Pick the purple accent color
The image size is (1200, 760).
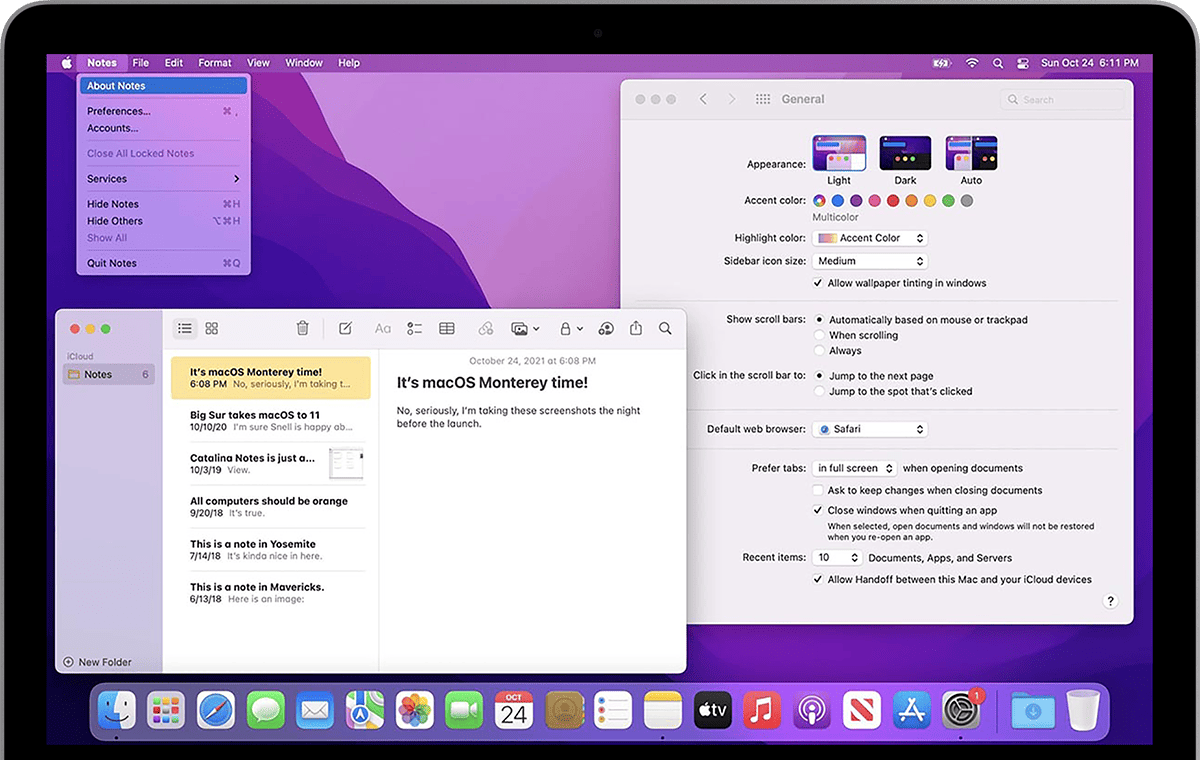[856, 201]
